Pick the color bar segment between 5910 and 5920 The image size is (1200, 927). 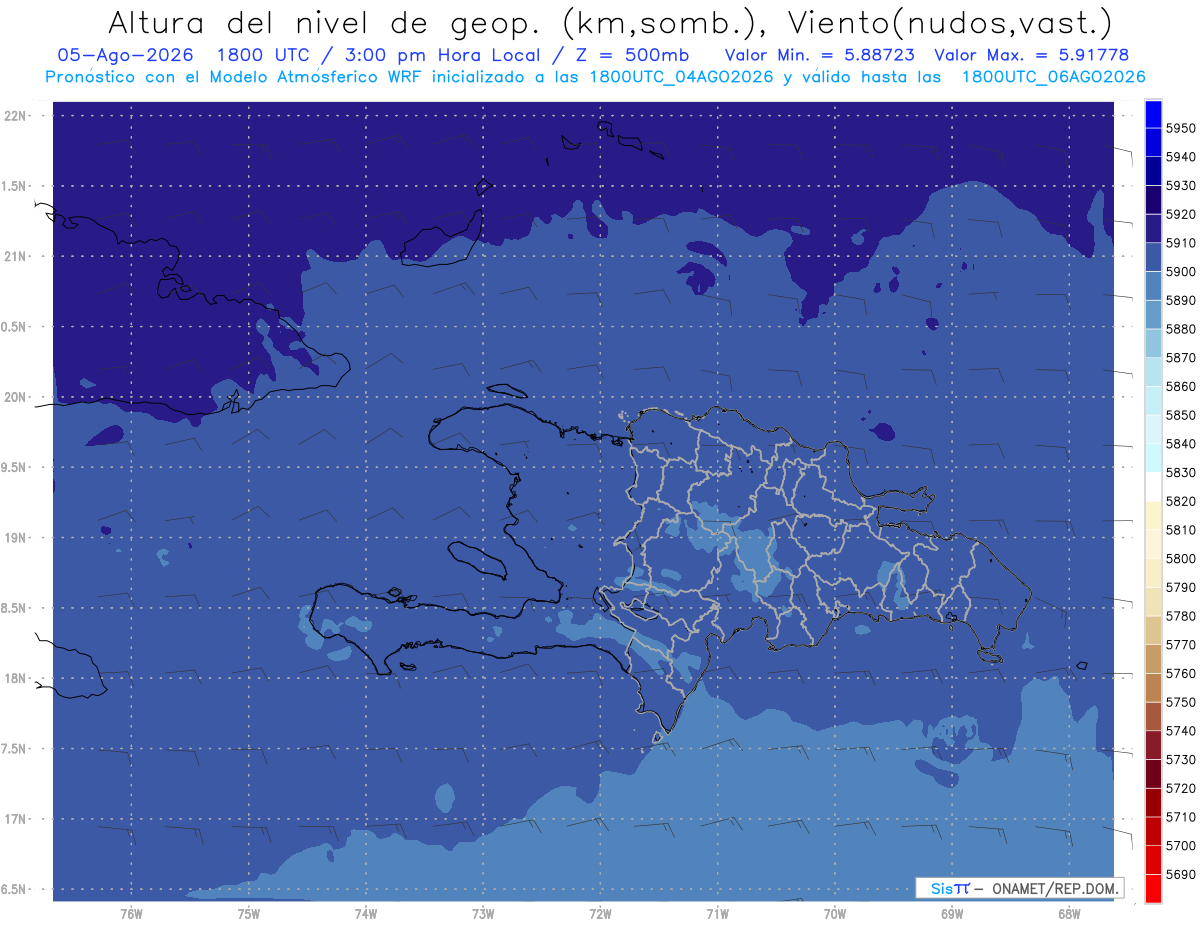click(x=1153, y=229)
